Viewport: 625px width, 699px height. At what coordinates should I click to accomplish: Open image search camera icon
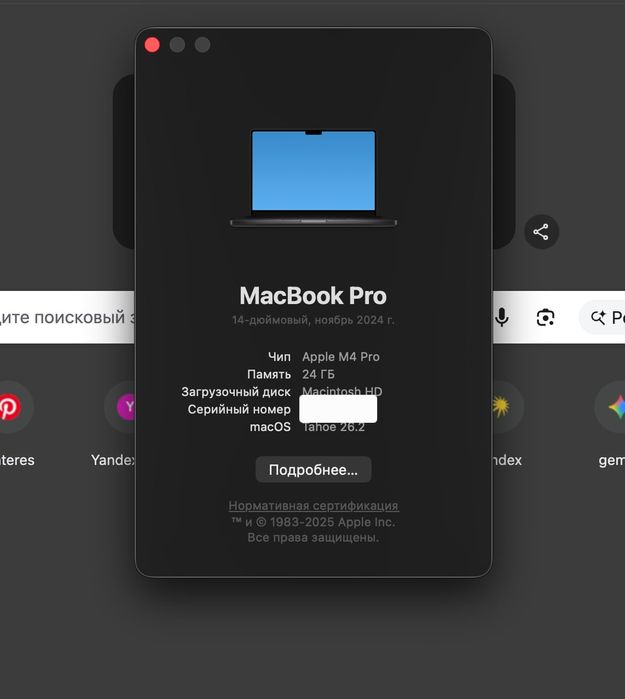545,317
